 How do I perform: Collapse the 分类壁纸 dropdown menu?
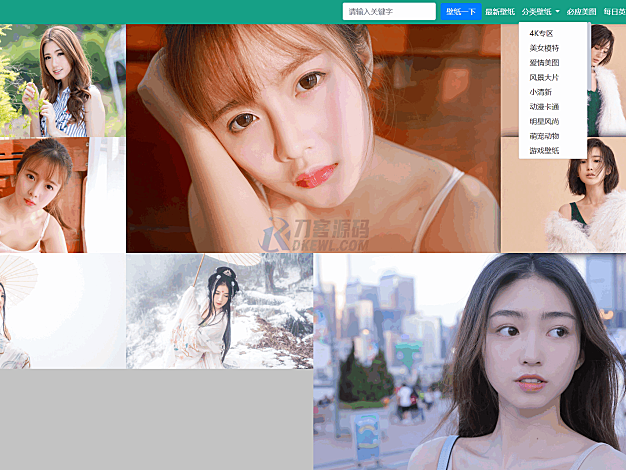coord(540,12)
